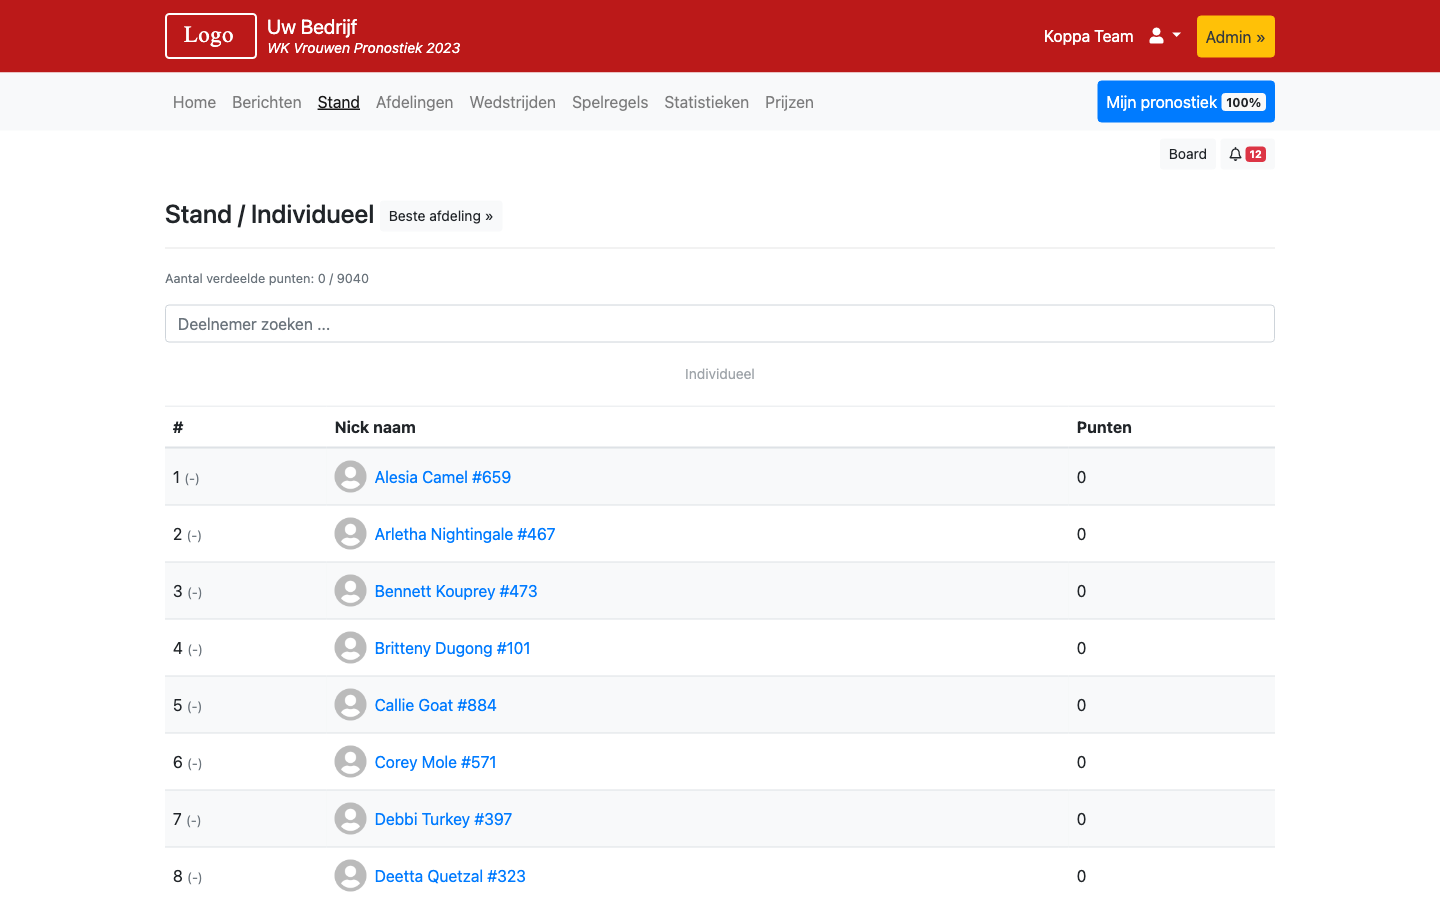Navigate to Afdelingen page

coord(414,102)
